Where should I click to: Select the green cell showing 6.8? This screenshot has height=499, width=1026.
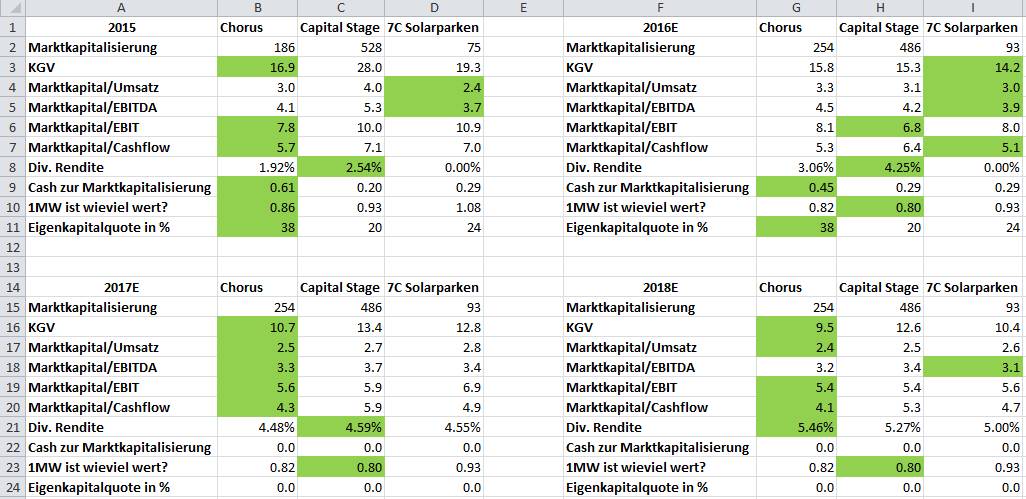pyautogui.click(x=880, y=128)
